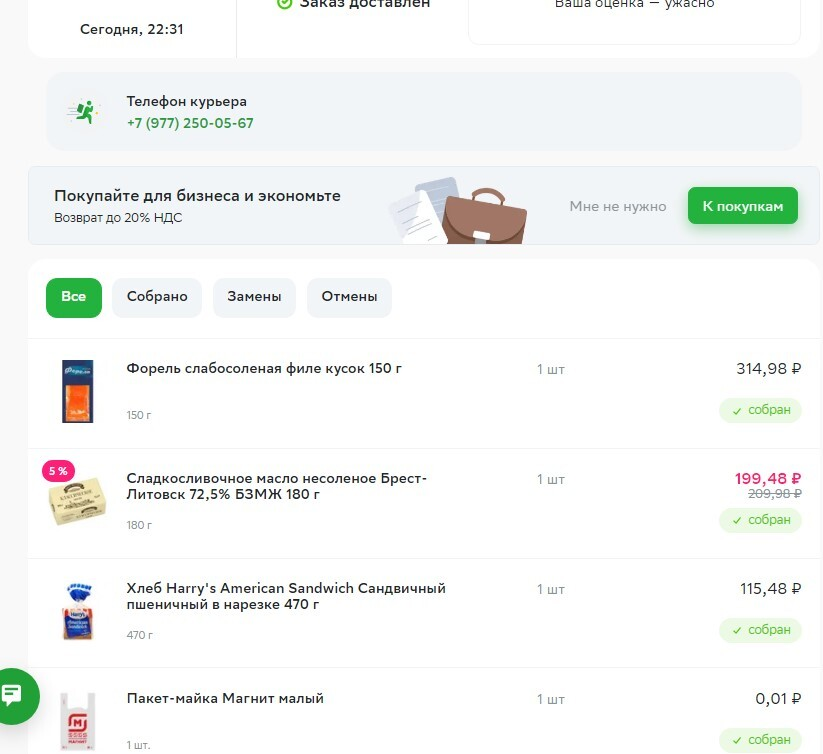Click the 5 % discount badge

[58, 471]
